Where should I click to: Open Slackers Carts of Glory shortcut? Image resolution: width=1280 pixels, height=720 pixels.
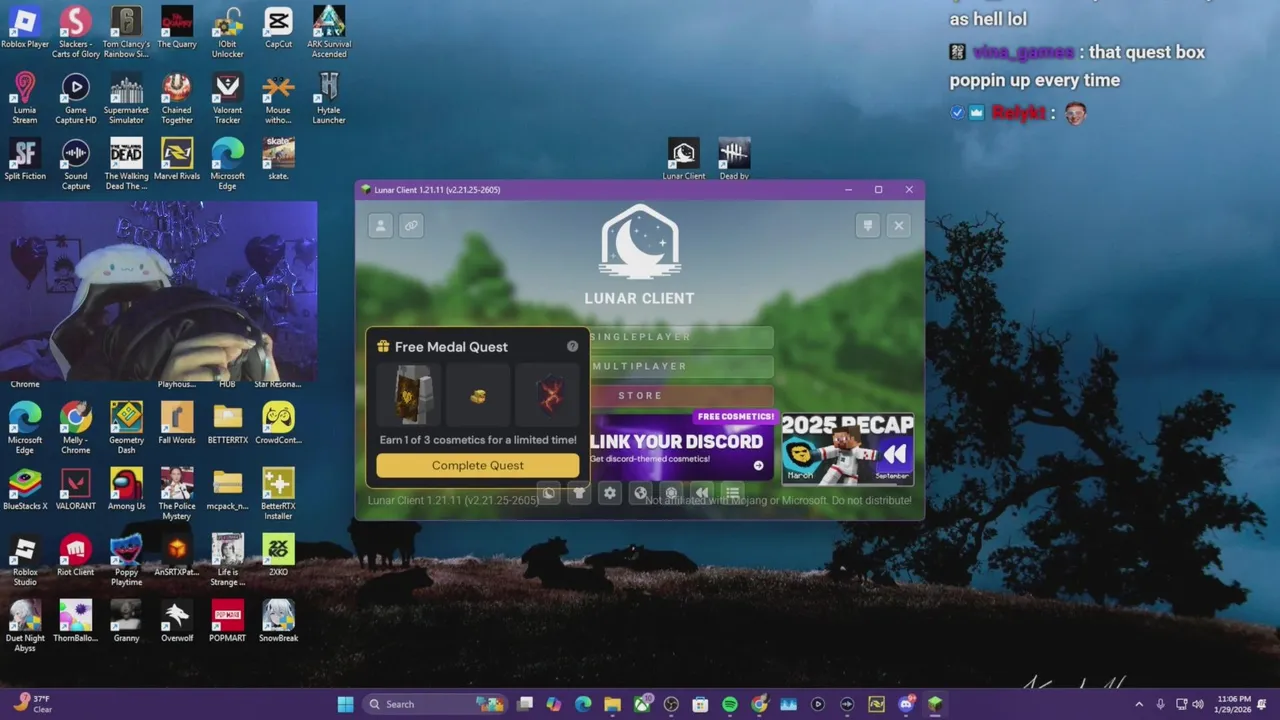(x=76, y=32)
